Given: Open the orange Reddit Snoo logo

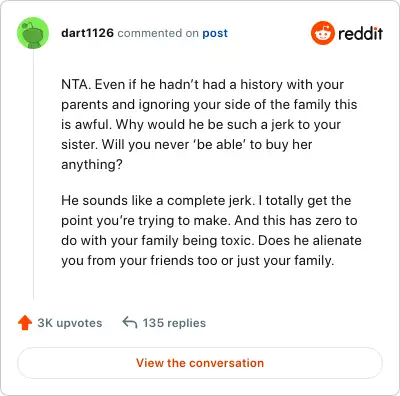Looking at the screenshot, I should [x=322, y=33].
